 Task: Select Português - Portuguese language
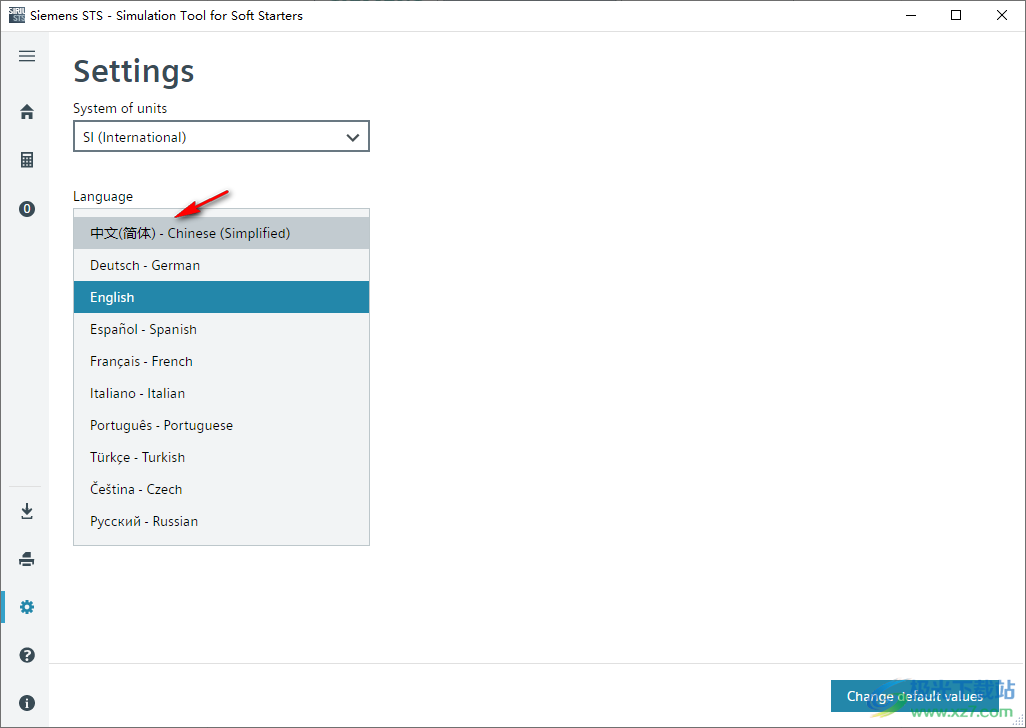221,426
